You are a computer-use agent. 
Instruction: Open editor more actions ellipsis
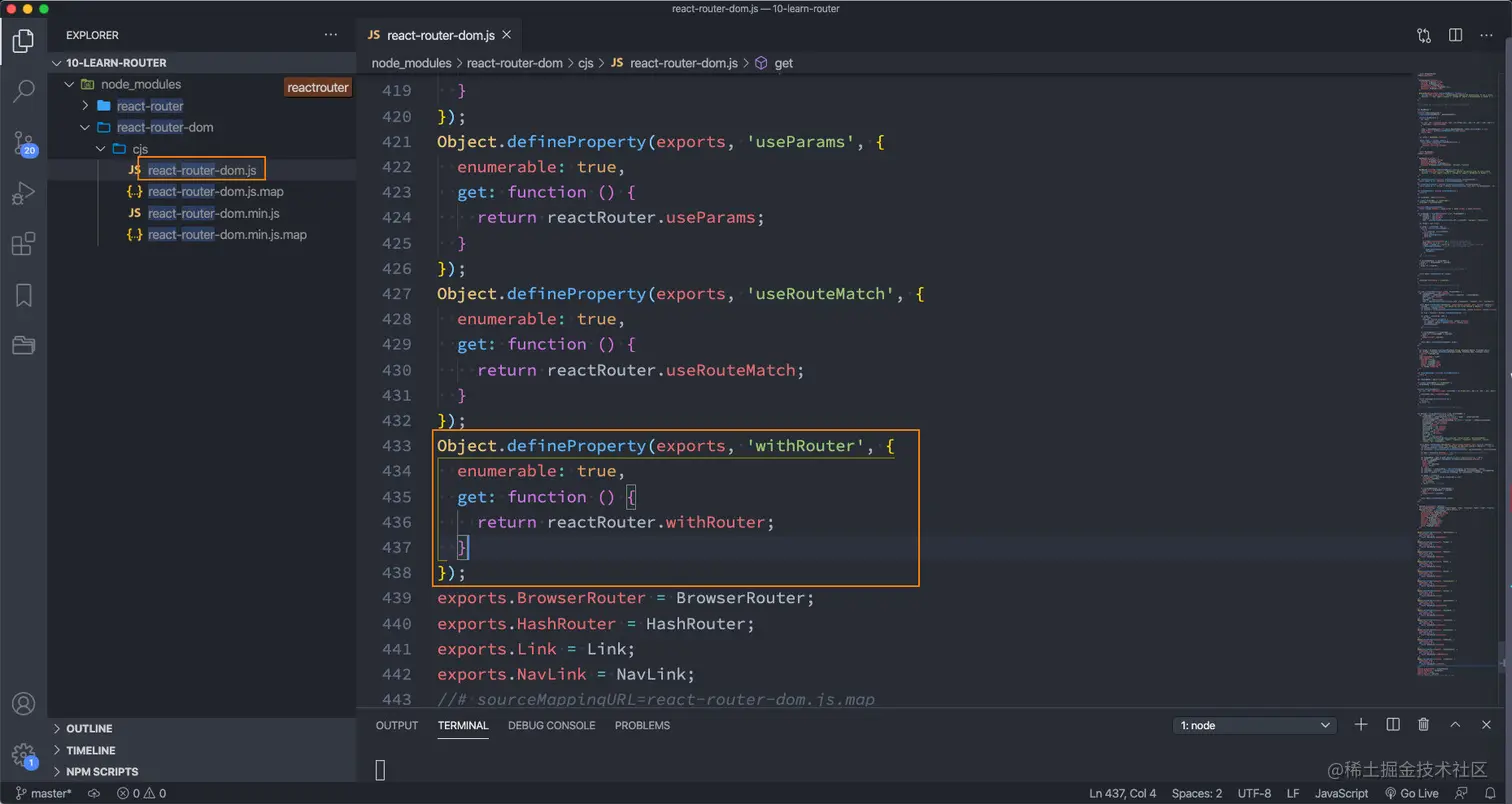[x=1487, y=35]
